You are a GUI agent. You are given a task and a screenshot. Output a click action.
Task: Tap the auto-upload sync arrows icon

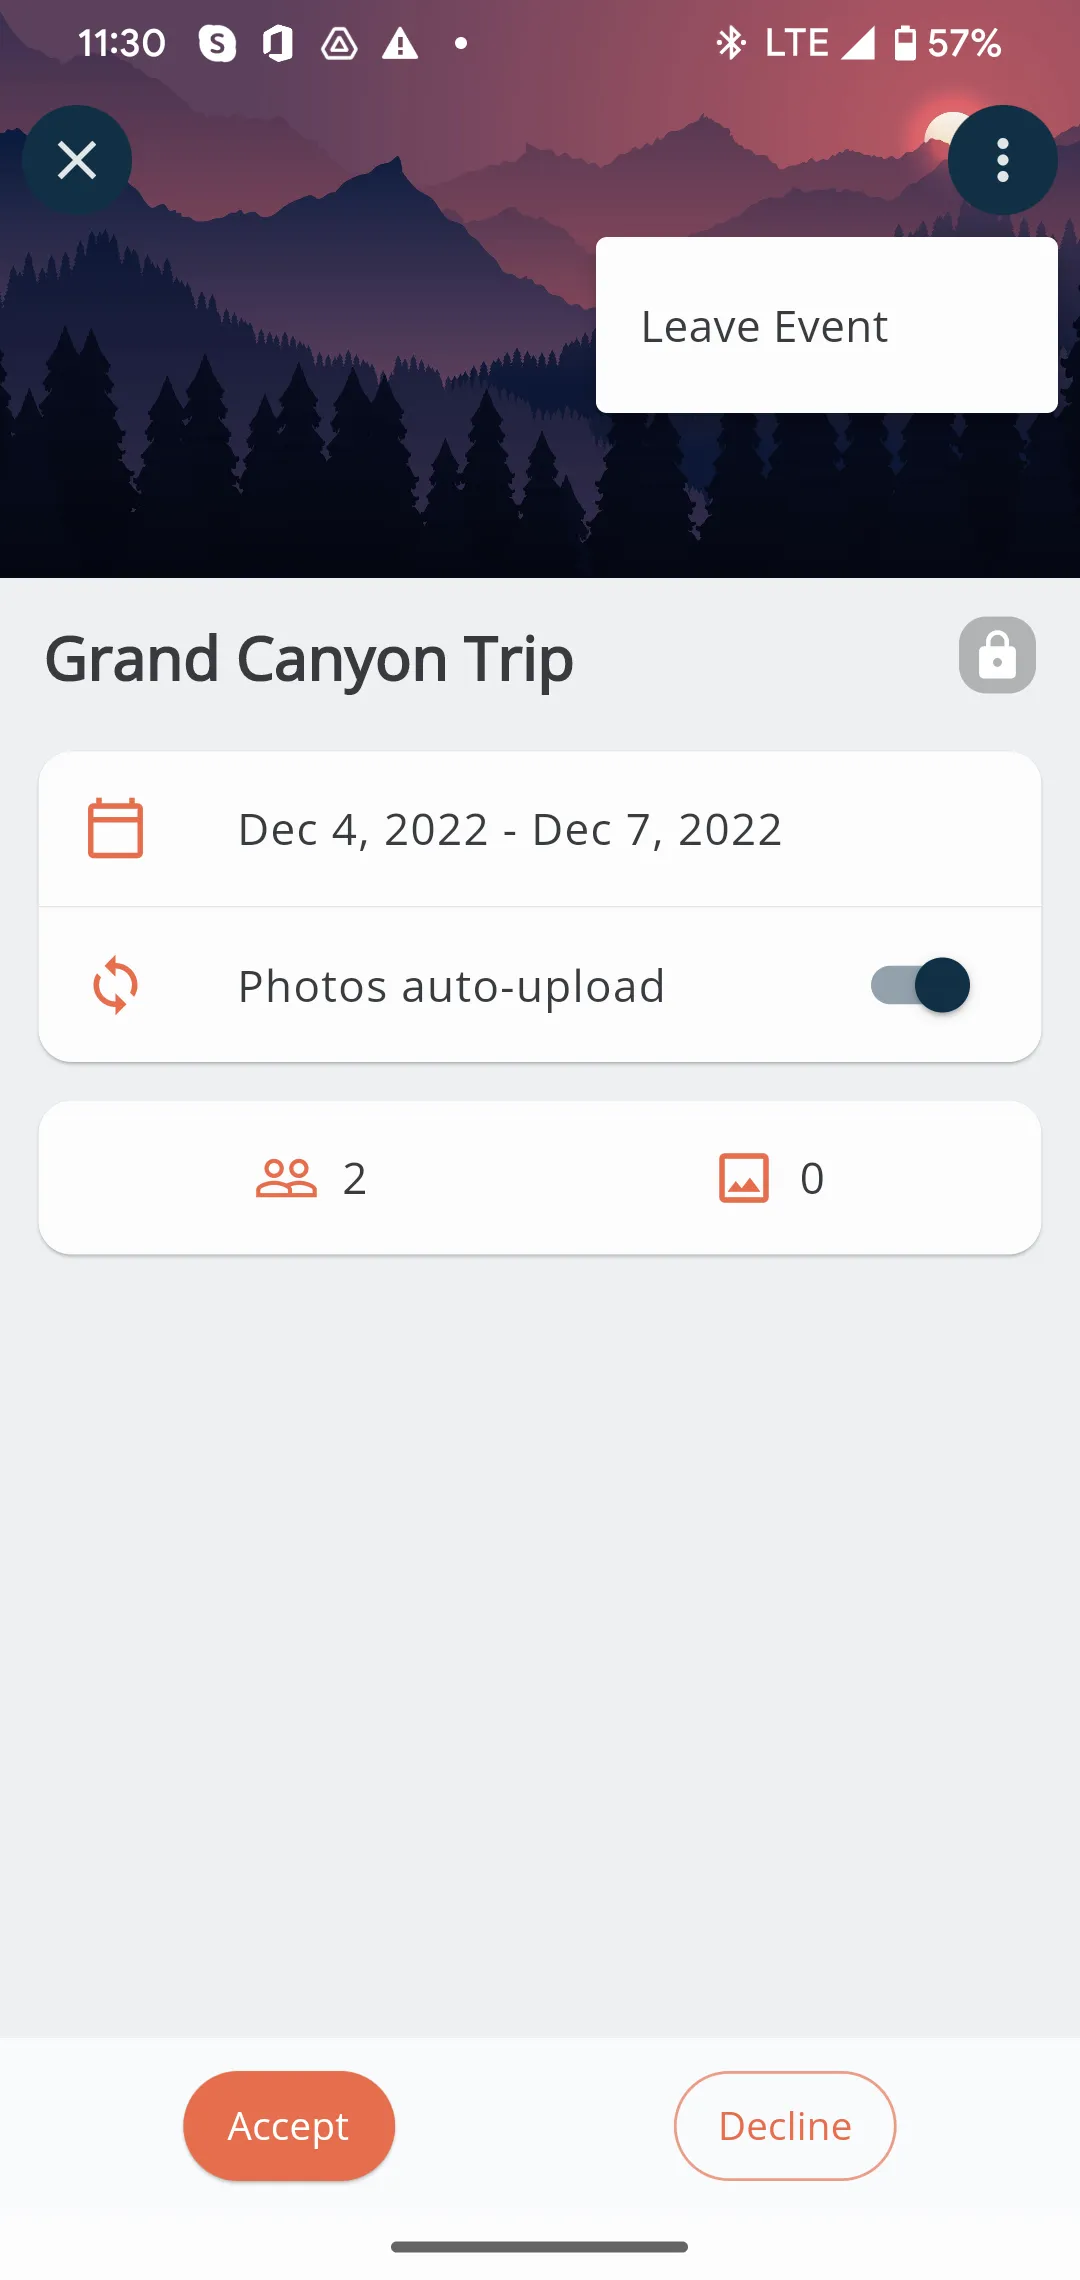coord(115,985)
